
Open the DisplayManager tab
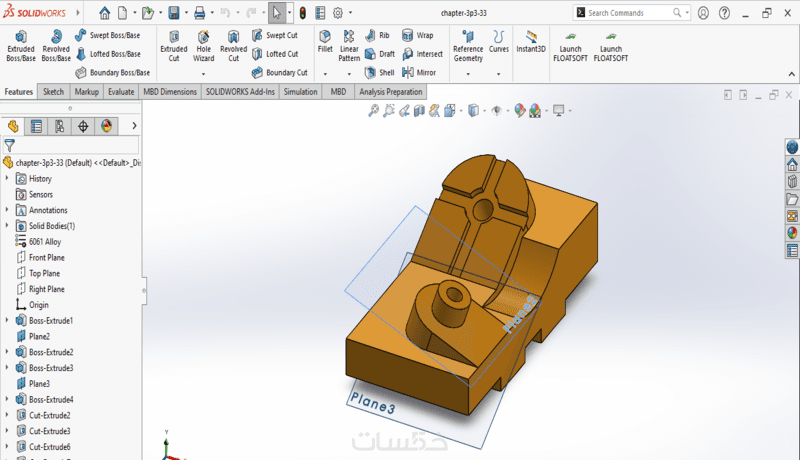point(107,126)
